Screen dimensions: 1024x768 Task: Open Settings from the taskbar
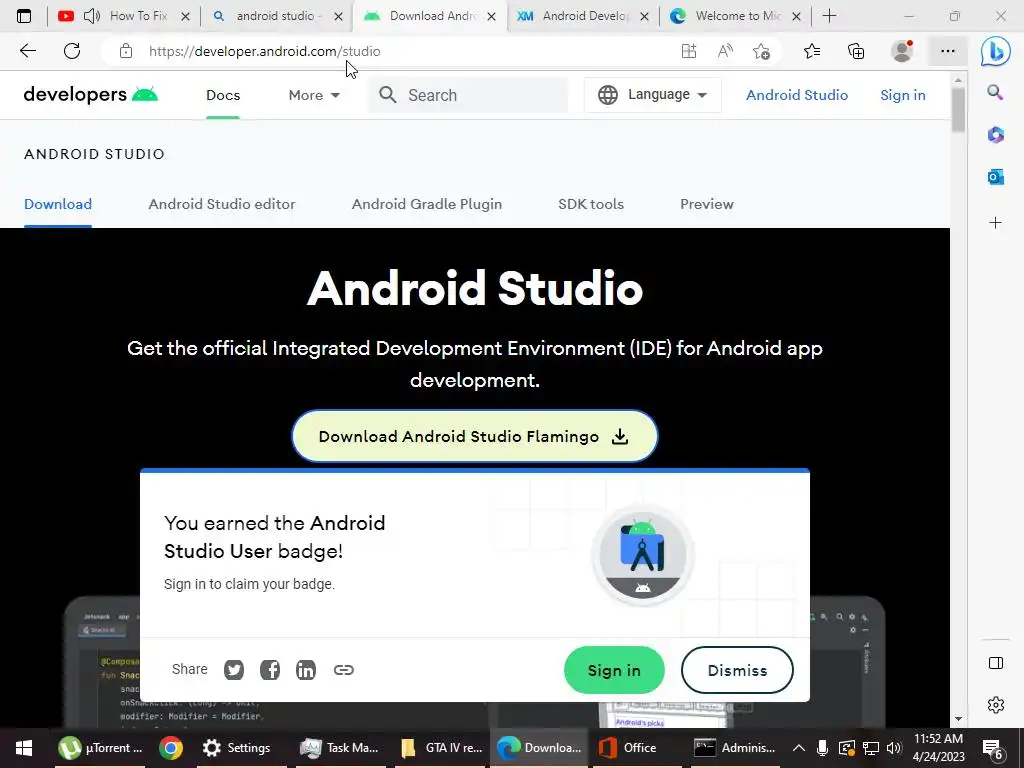[x=236, y=748]
